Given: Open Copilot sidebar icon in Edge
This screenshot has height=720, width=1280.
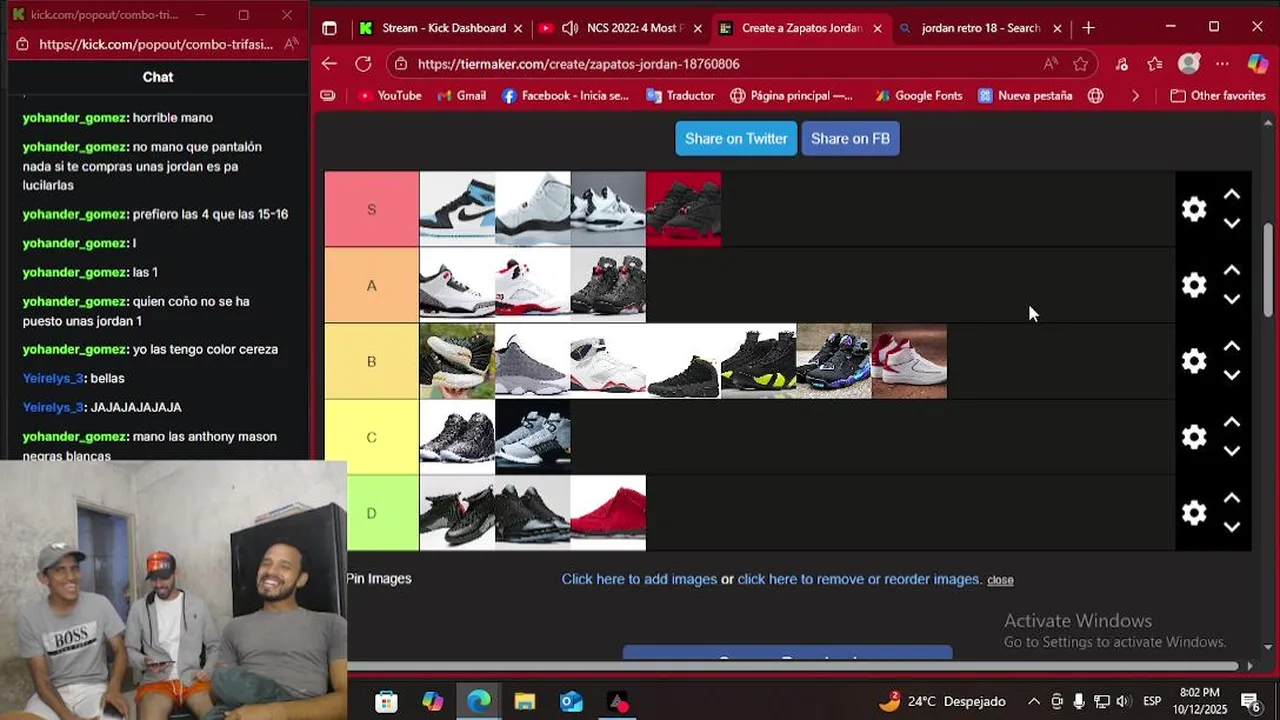Looking at the screenshot, I should 1258,64.
